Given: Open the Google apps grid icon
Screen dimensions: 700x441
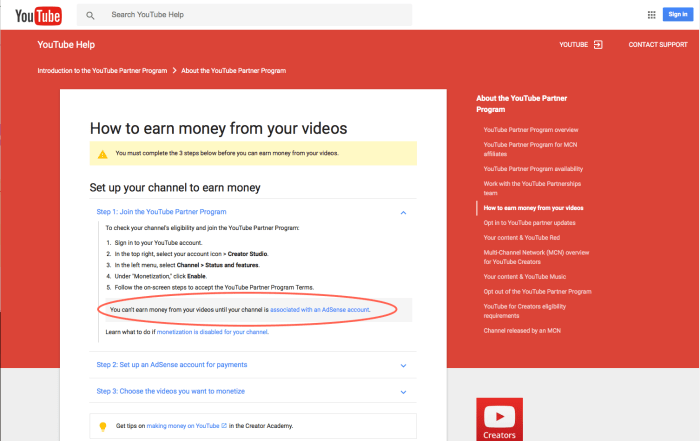Looking at the screenshot, I should point(651,15).
